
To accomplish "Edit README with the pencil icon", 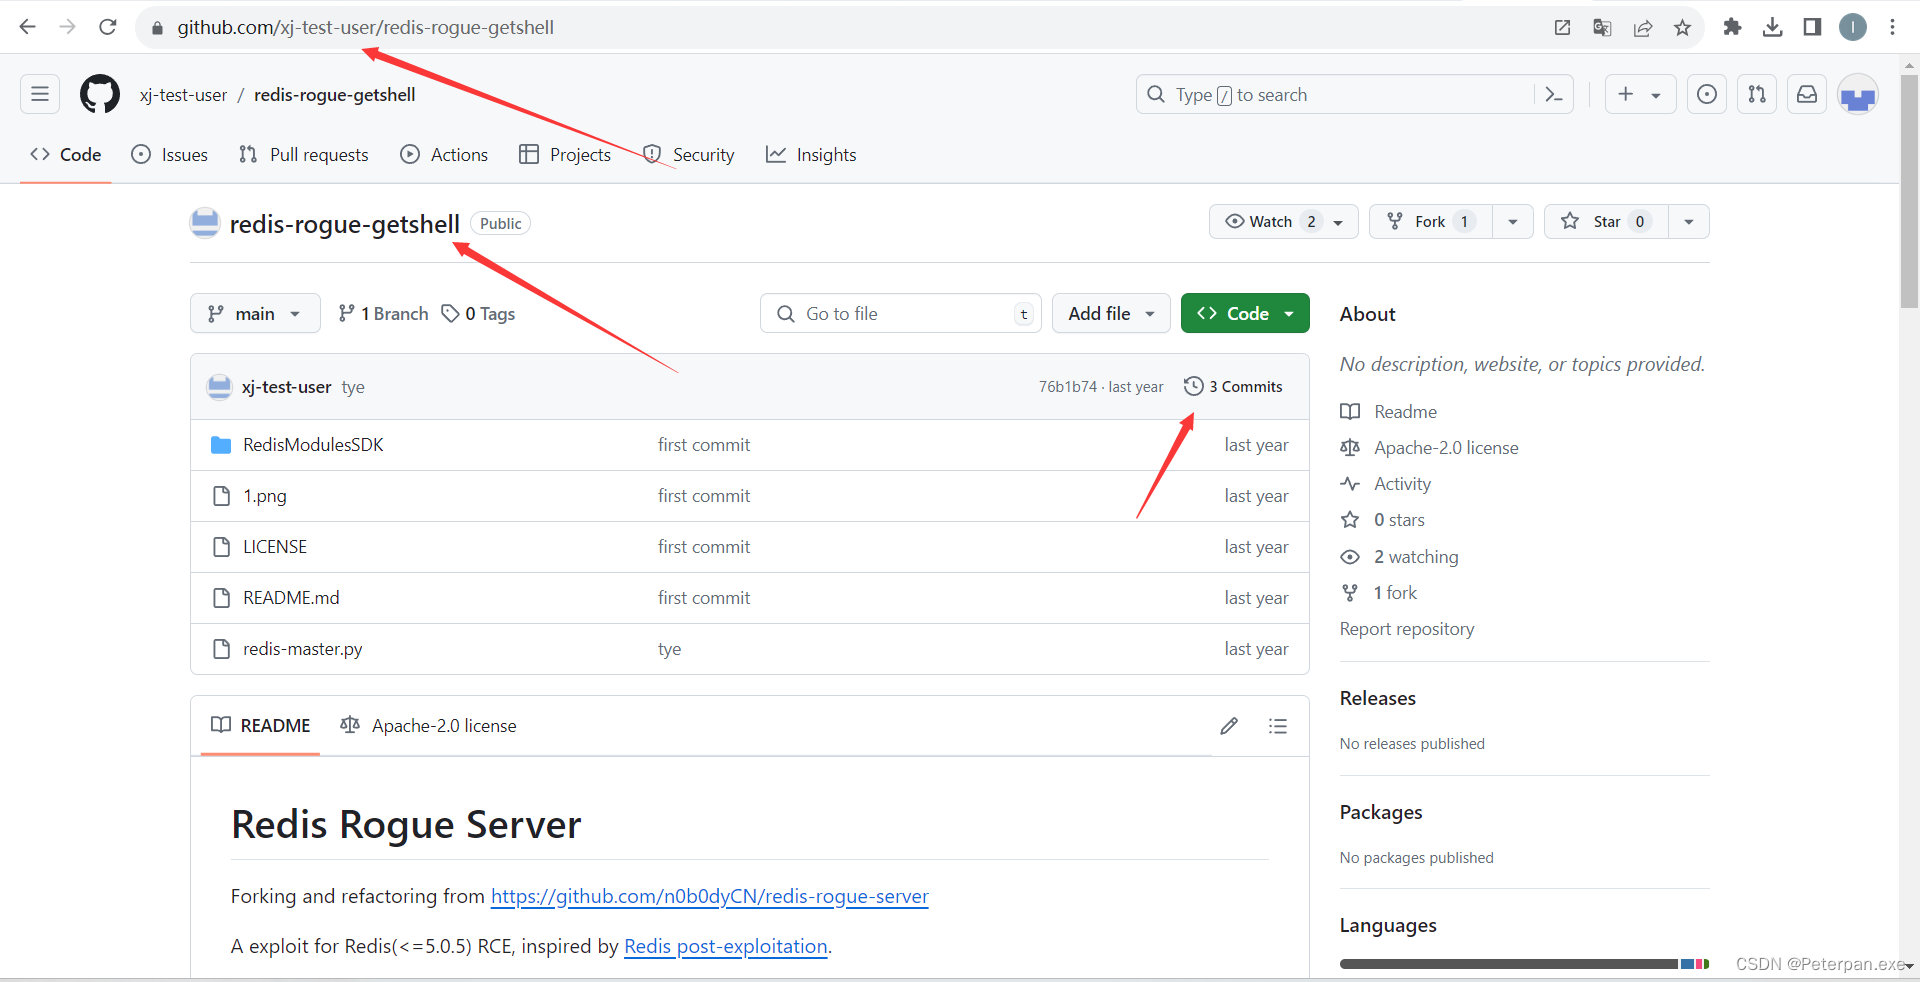I will 1229,726.
